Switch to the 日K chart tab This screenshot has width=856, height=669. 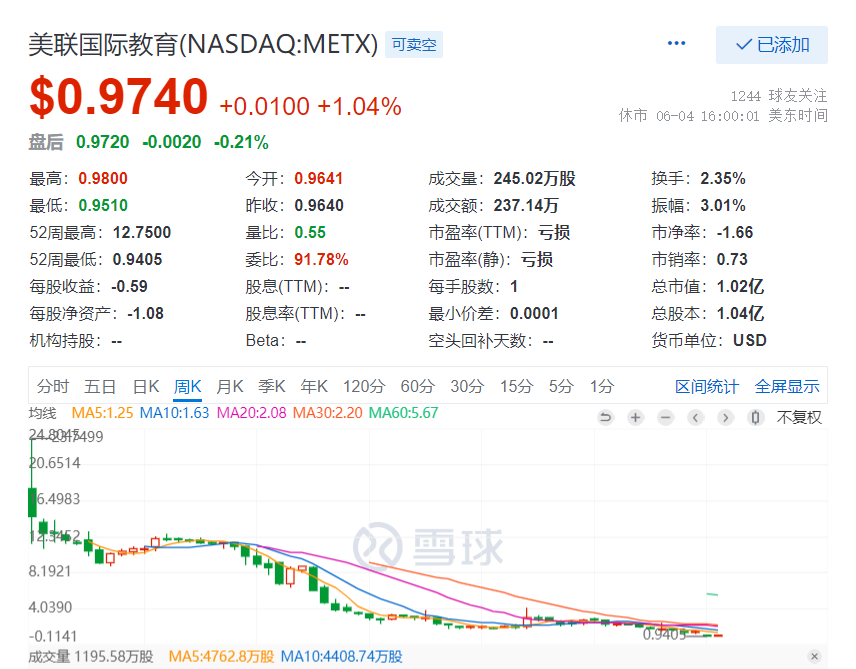146,387
